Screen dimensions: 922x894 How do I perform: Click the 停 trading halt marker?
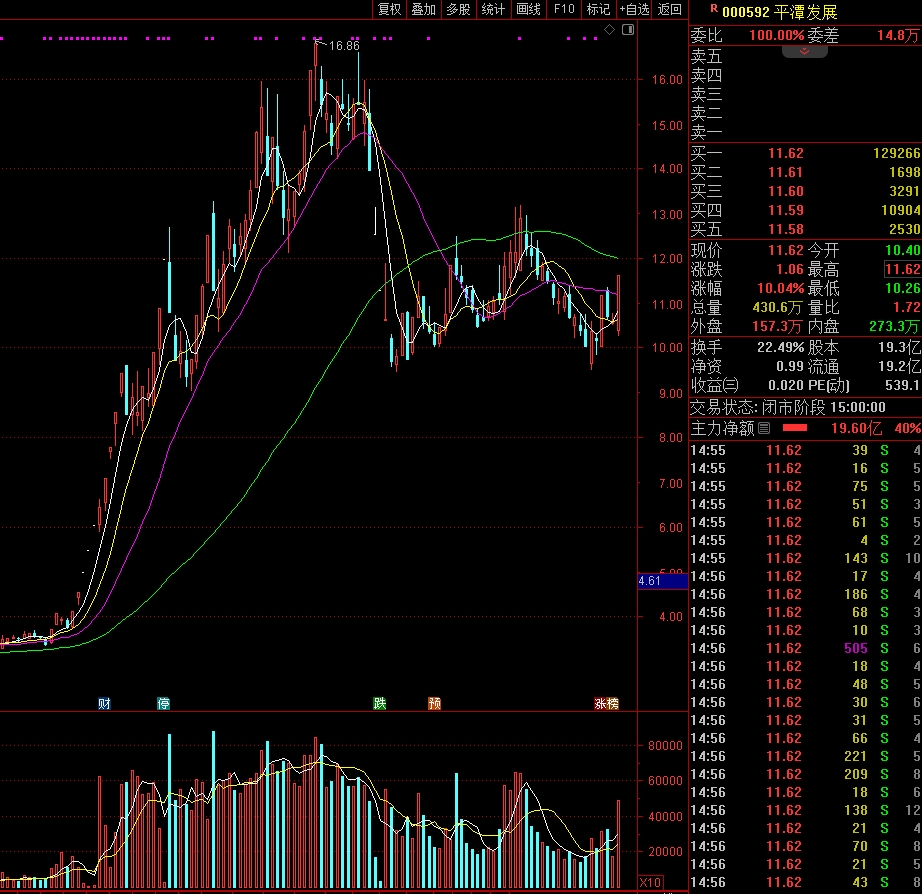click(x=164, y=703)
